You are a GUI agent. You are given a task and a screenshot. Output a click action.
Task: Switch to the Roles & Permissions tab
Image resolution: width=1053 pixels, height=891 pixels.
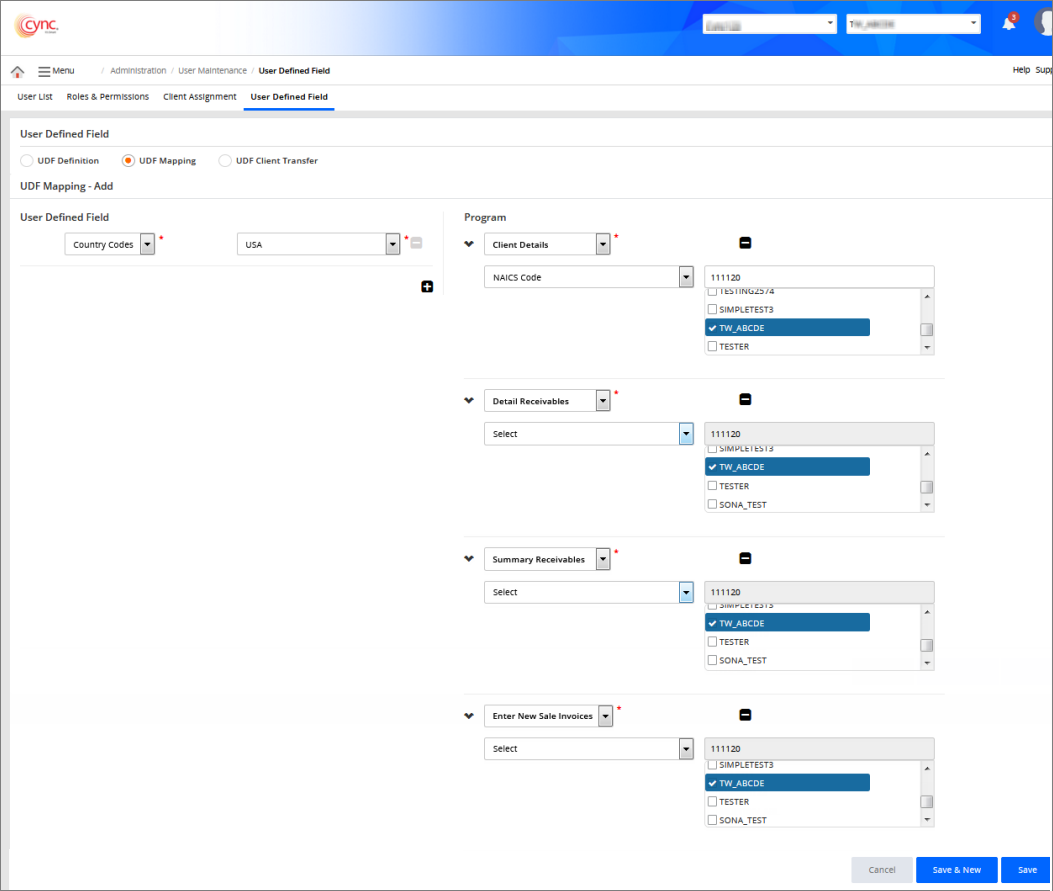108,97
